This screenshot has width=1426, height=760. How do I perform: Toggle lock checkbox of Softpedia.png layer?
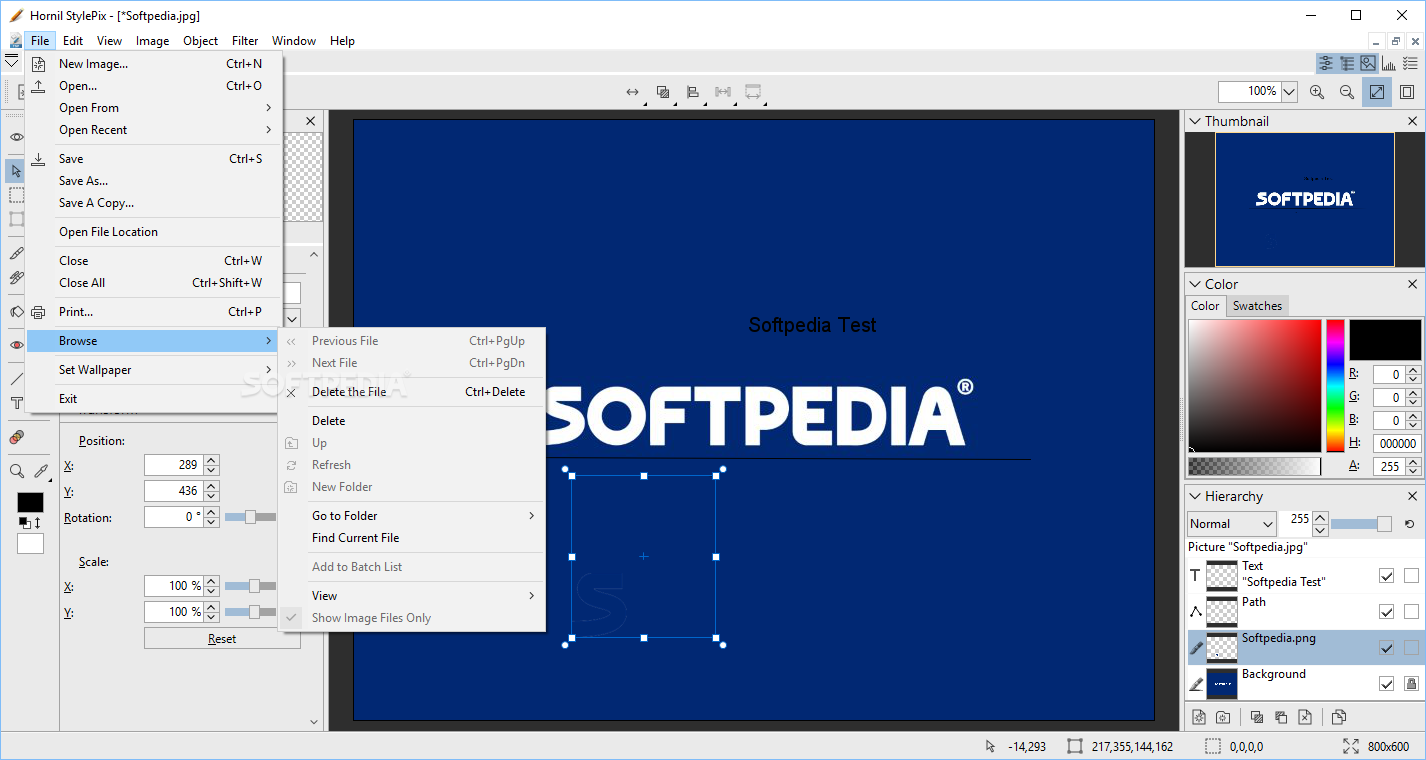point(1411,648)
